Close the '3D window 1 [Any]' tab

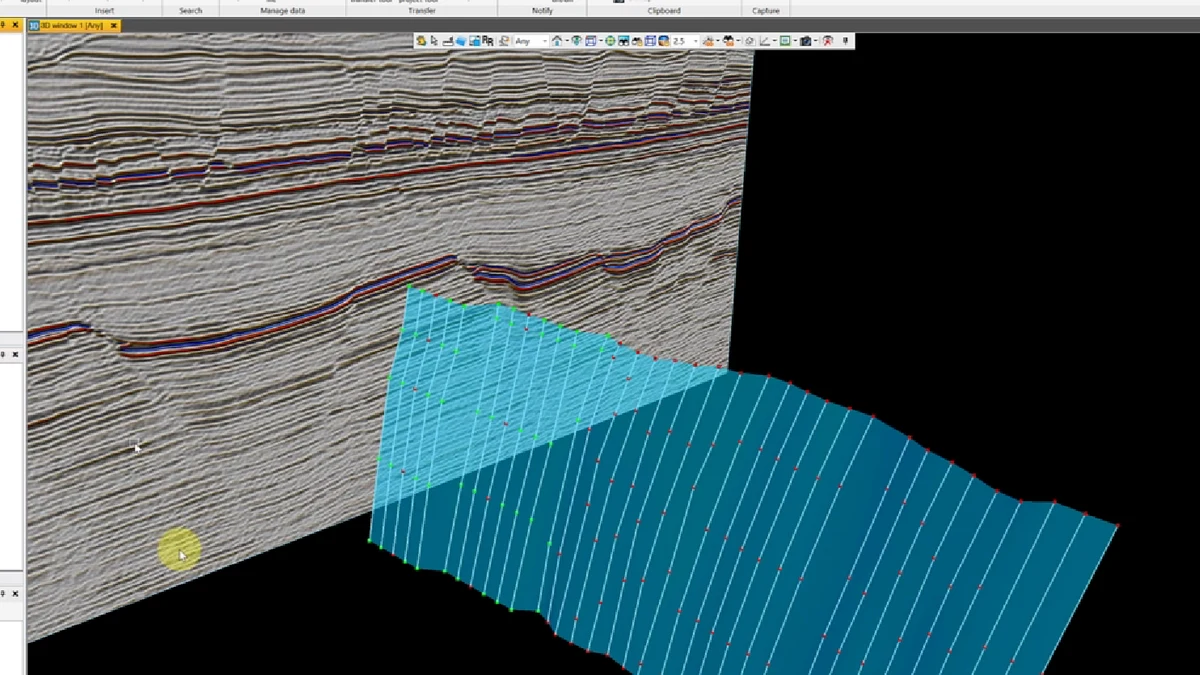113,25
